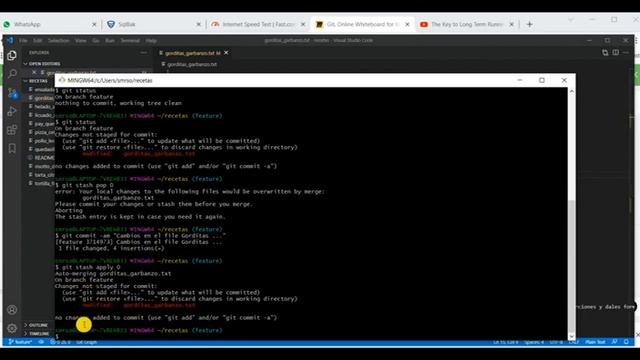
Task: Close the YouTube Key to Long Term tab
Action: (x=511, y=24)
